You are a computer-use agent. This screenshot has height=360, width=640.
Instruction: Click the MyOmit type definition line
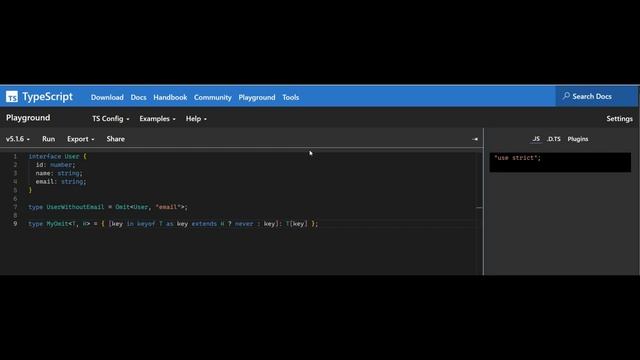click(173, 224)
